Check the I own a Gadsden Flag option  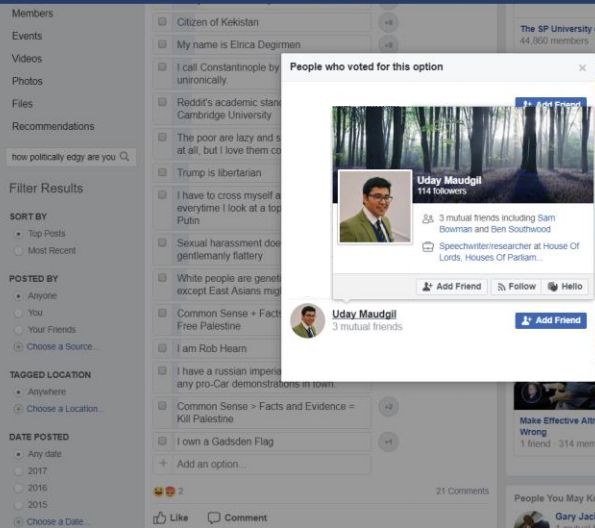click(x=162, y=441)
